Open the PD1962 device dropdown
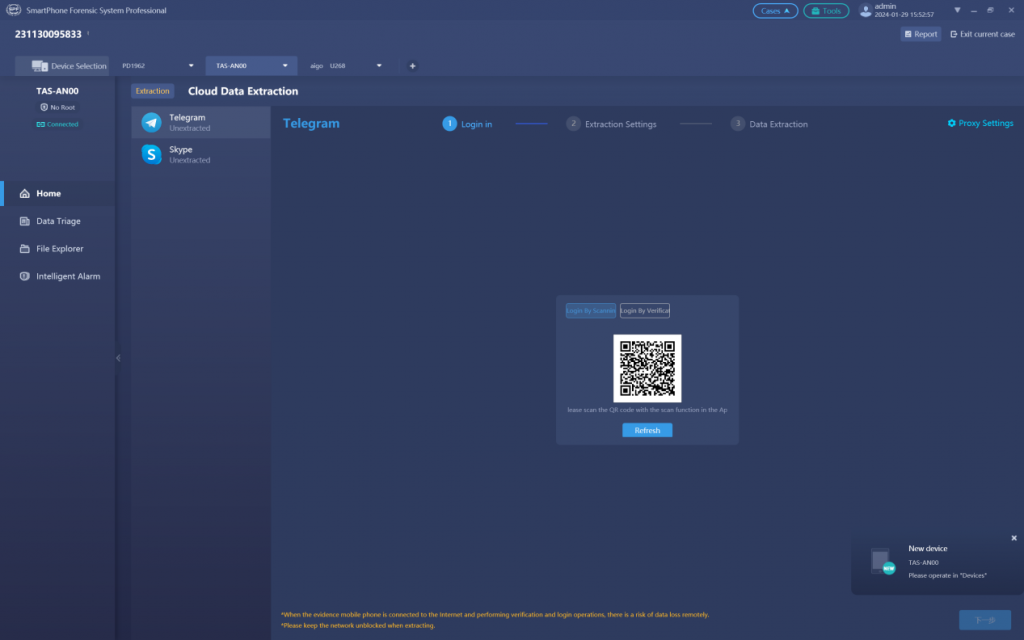 pyautogui.click(x=155, y=65)
